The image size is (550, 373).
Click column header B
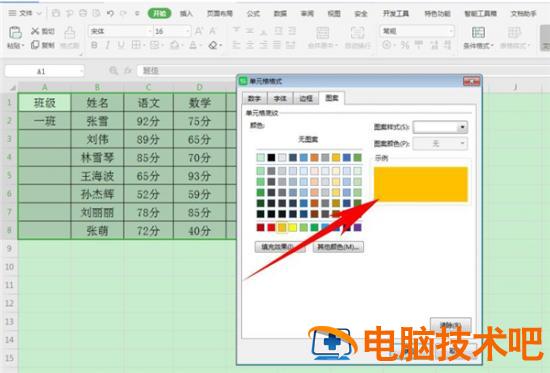(97, 87)
